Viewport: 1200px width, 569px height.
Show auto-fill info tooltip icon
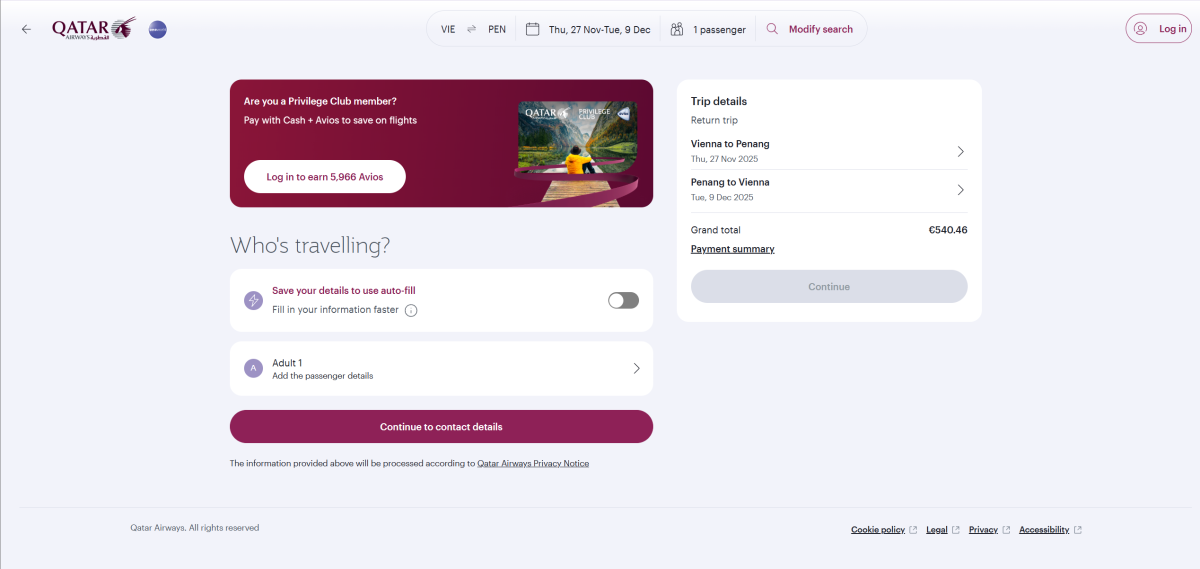pos(411,310)
